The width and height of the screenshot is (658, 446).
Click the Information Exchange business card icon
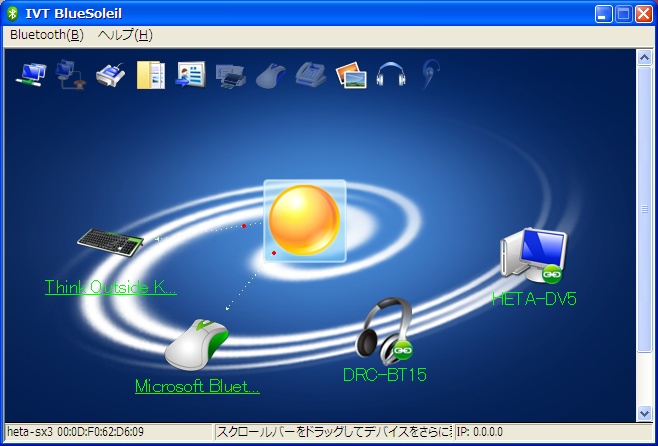coord(191,75)
